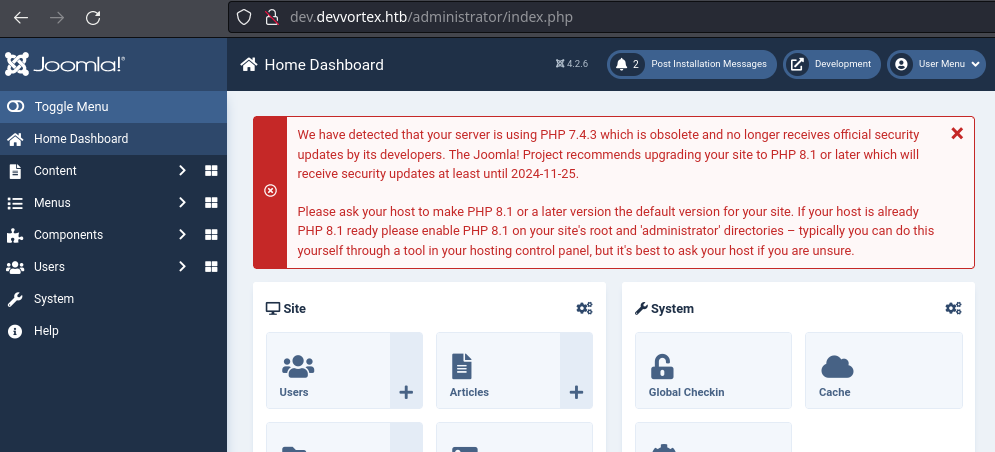
Task: Open the User Menu dropdown
Action: 937,64
